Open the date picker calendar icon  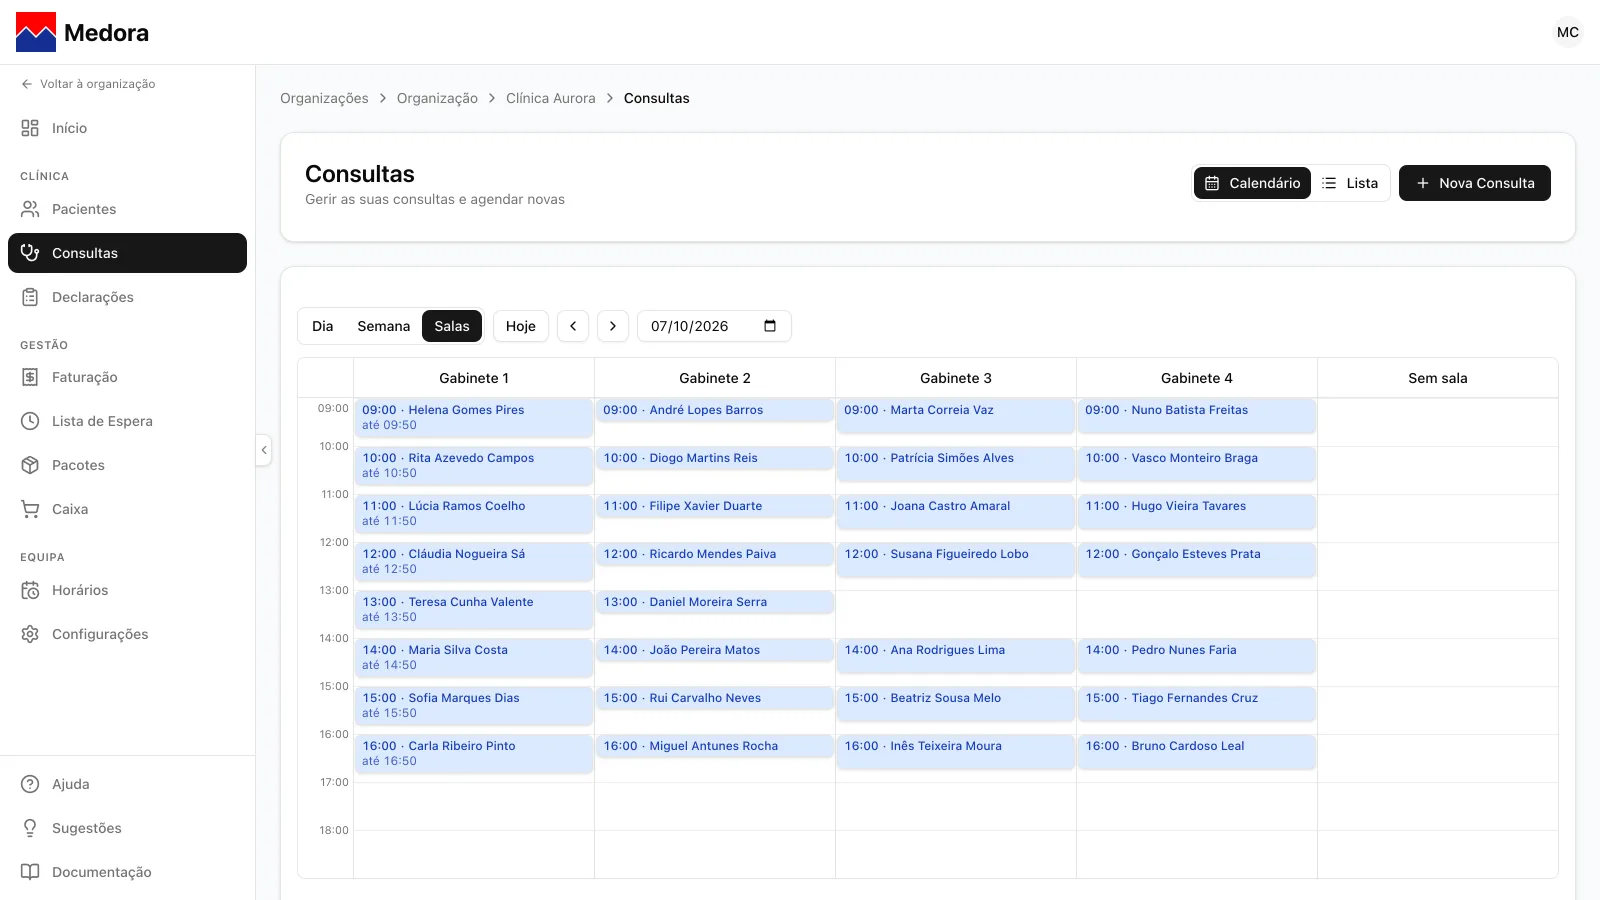770,326
